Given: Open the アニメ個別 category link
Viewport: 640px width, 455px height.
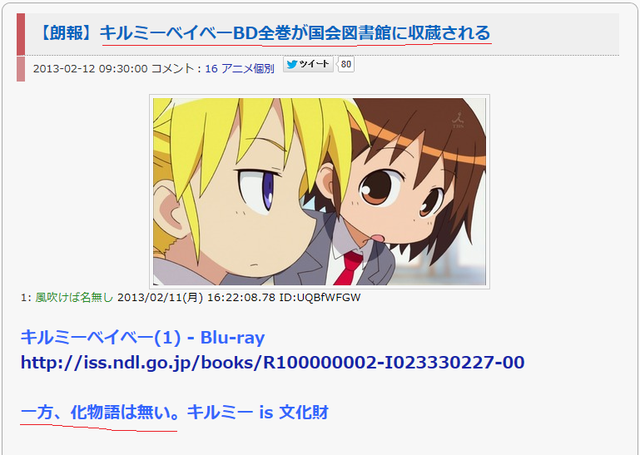Looking at the screenshot, I should 248,69.
